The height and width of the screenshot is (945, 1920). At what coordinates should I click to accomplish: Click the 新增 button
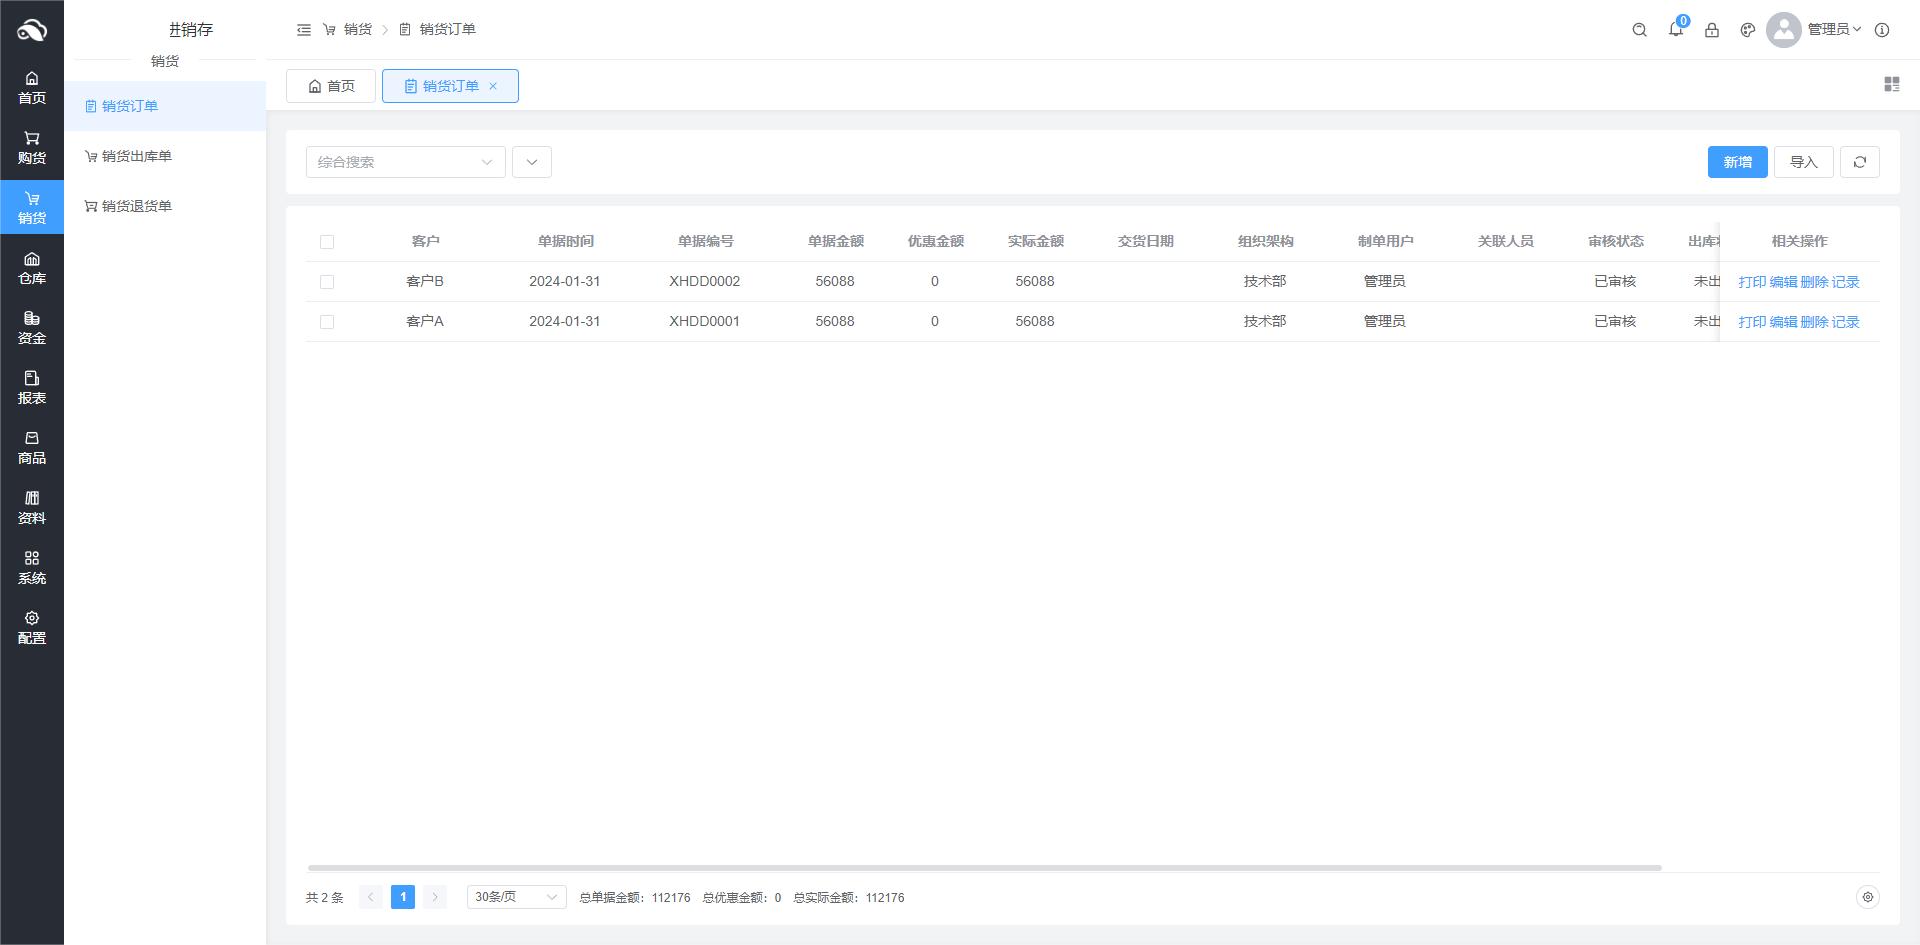pos(1737,162)
